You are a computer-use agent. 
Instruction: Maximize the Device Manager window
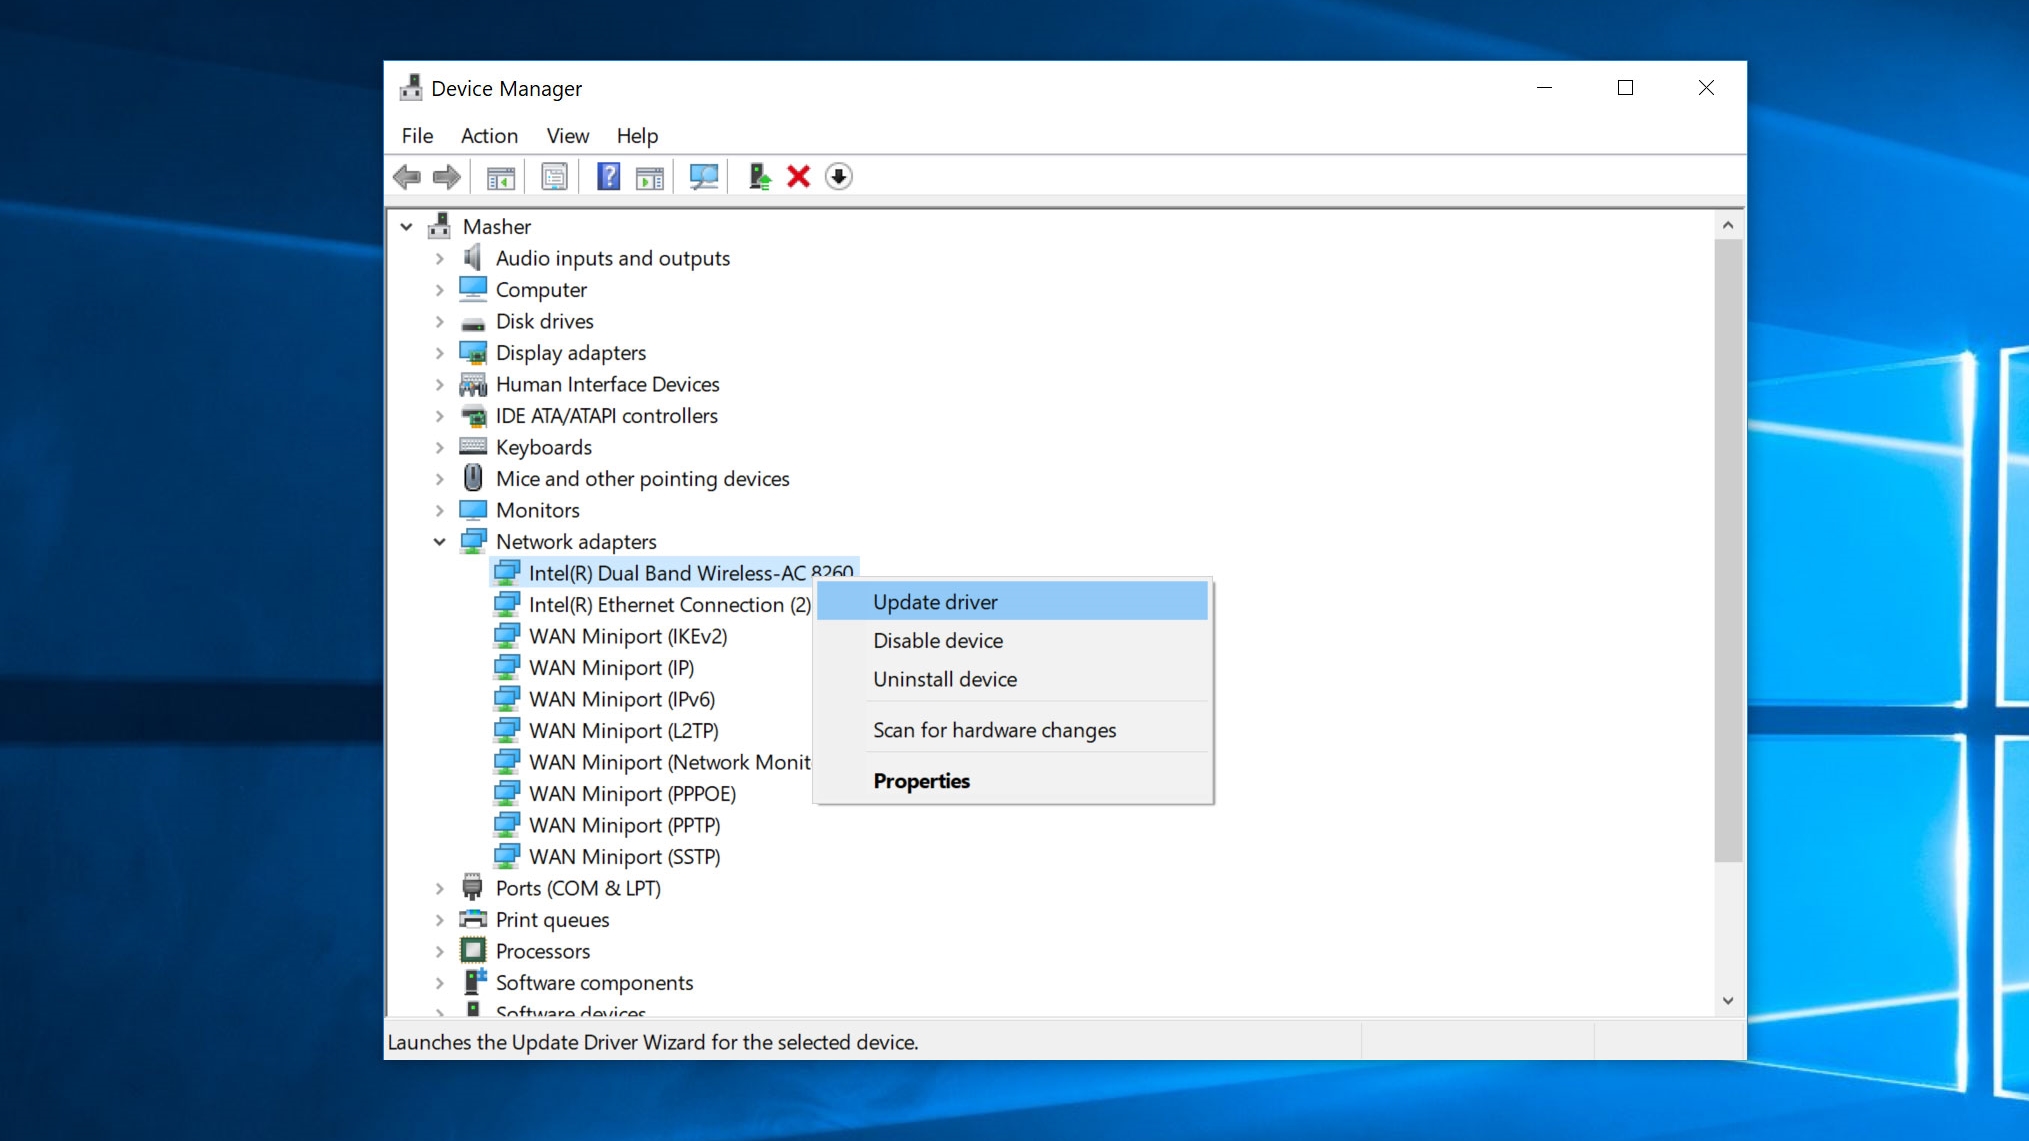pos(1625,88)
